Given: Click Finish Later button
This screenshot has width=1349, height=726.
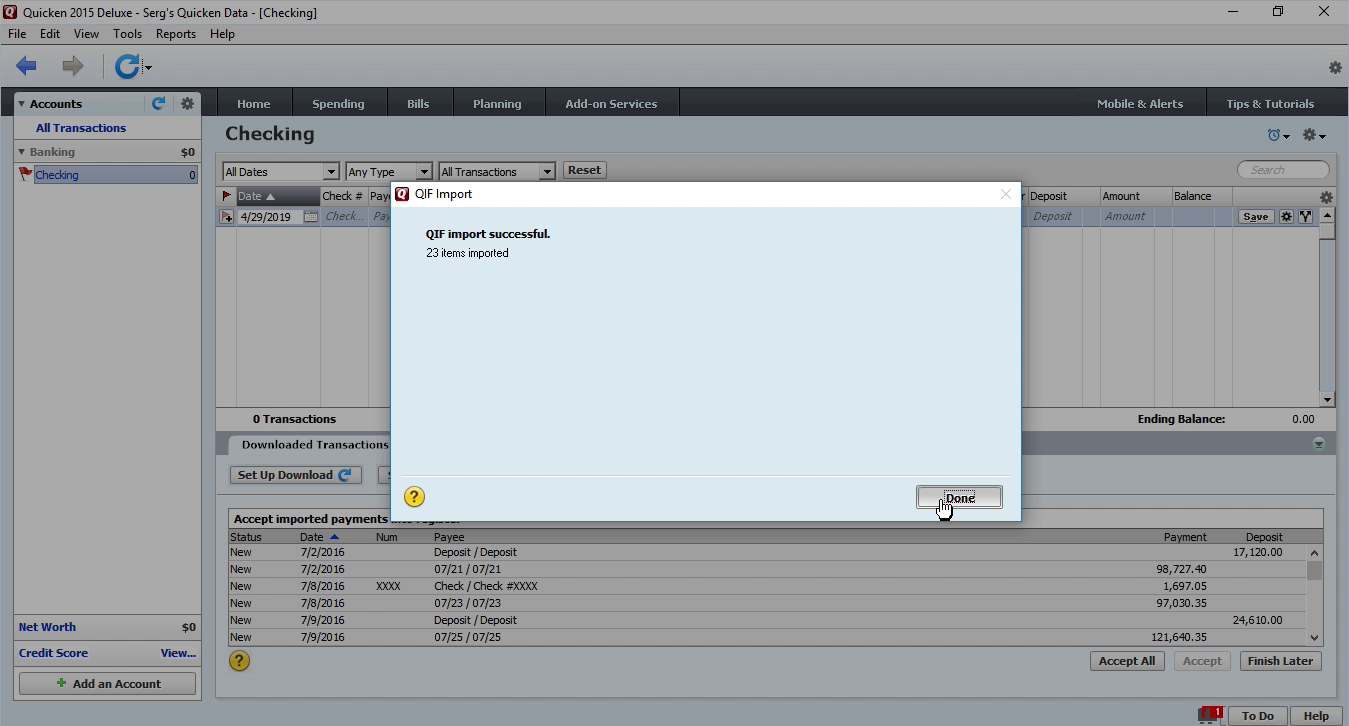Looking at the screenshot, I should pos(1281,661).
